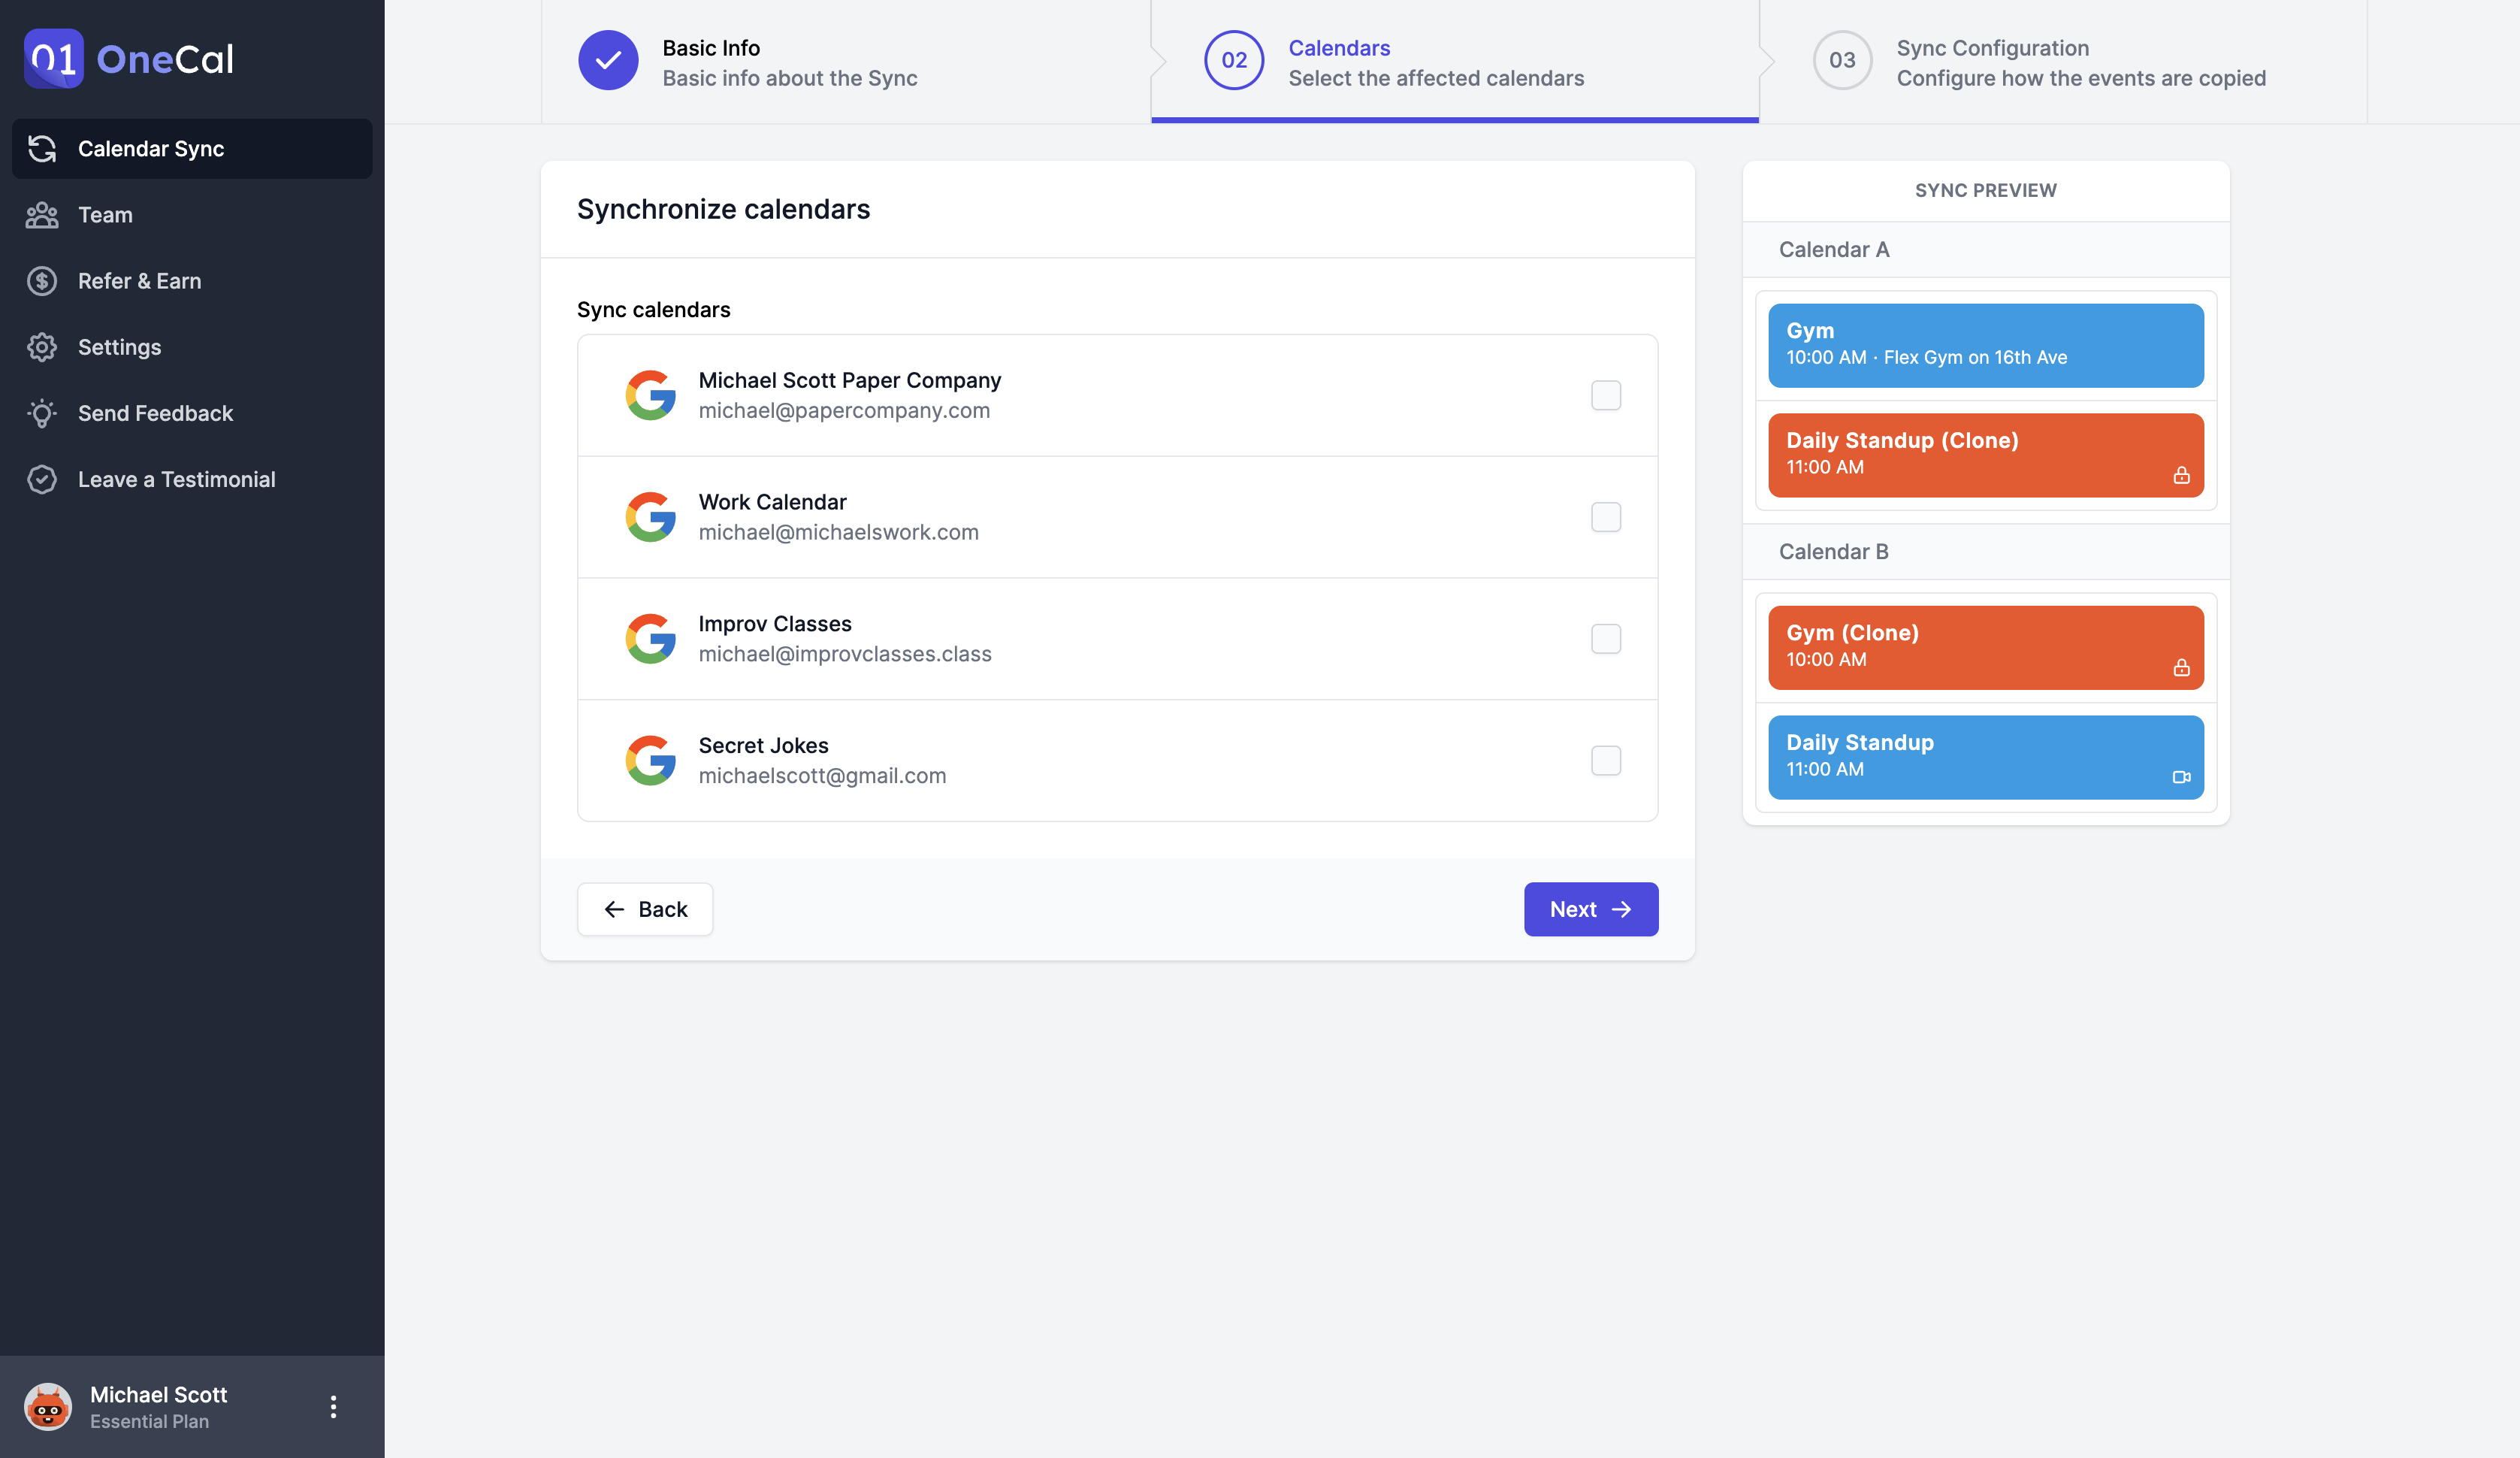Click the Back button to return
The width and height of the screenshot is (2520, 1458).
[645, 909]
